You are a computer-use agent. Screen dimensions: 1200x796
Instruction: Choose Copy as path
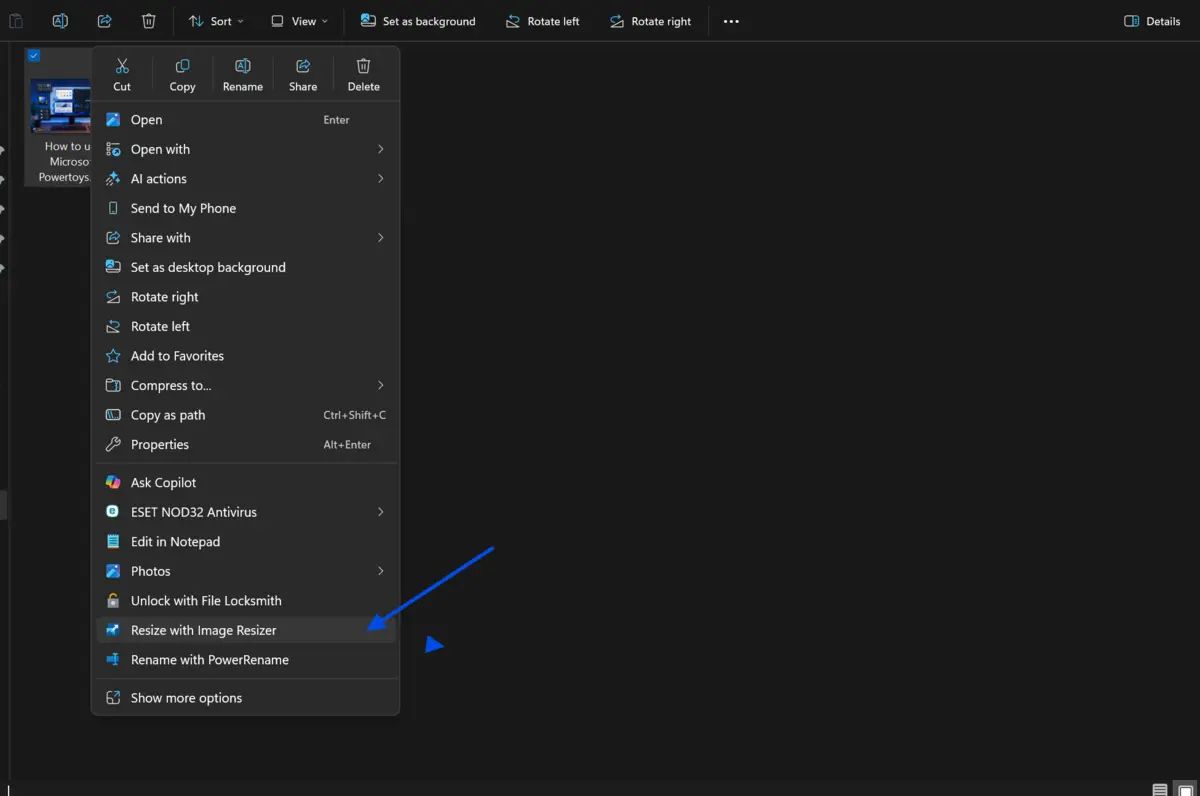[245, 415]
